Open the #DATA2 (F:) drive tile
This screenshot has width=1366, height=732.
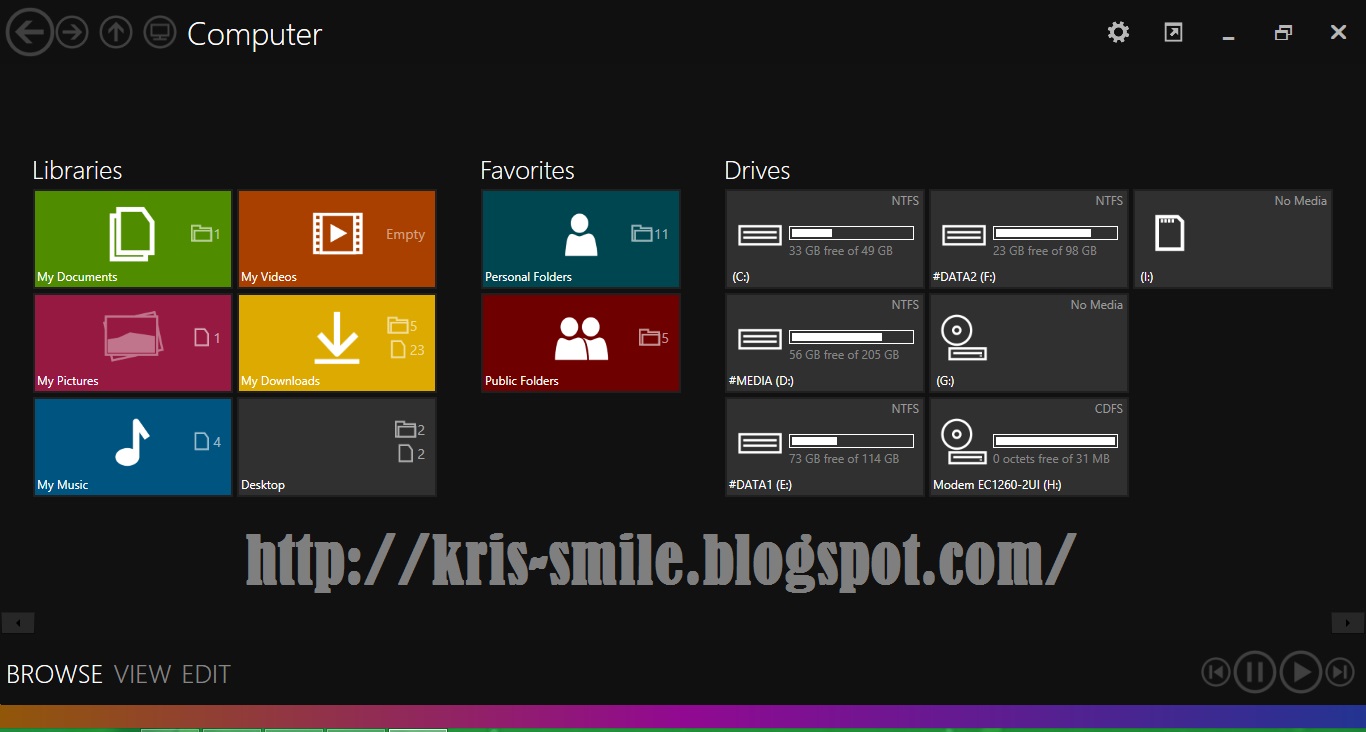click(1029, 239)
